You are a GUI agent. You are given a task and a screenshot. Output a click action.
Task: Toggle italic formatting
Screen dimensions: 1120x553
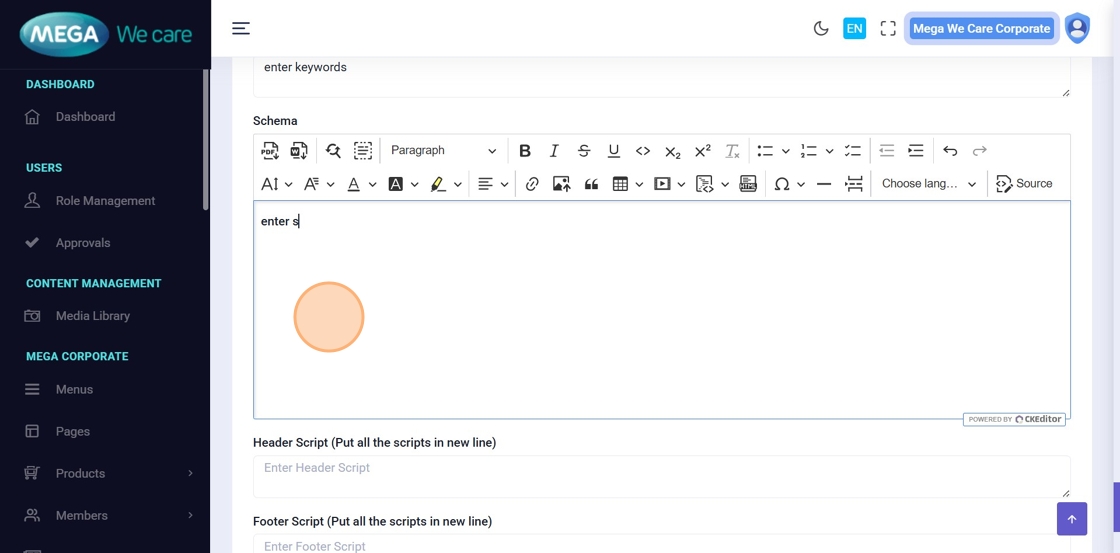[x=554, y=151]
